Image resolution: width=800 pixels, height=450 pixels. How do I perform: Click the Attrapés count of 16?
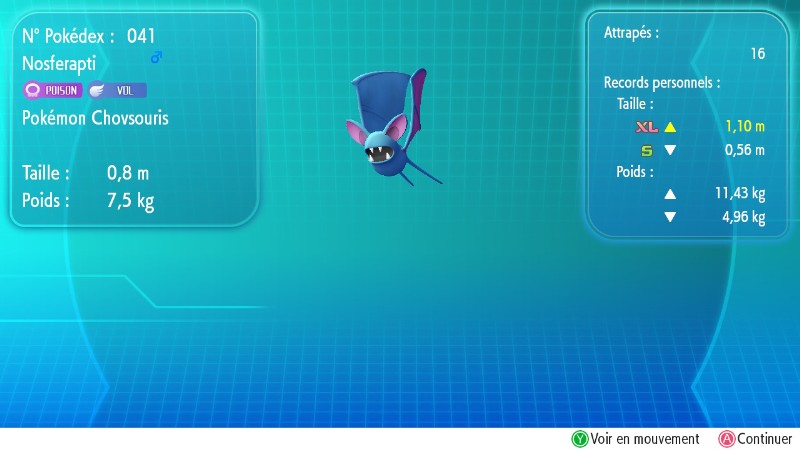coord(757,54)
